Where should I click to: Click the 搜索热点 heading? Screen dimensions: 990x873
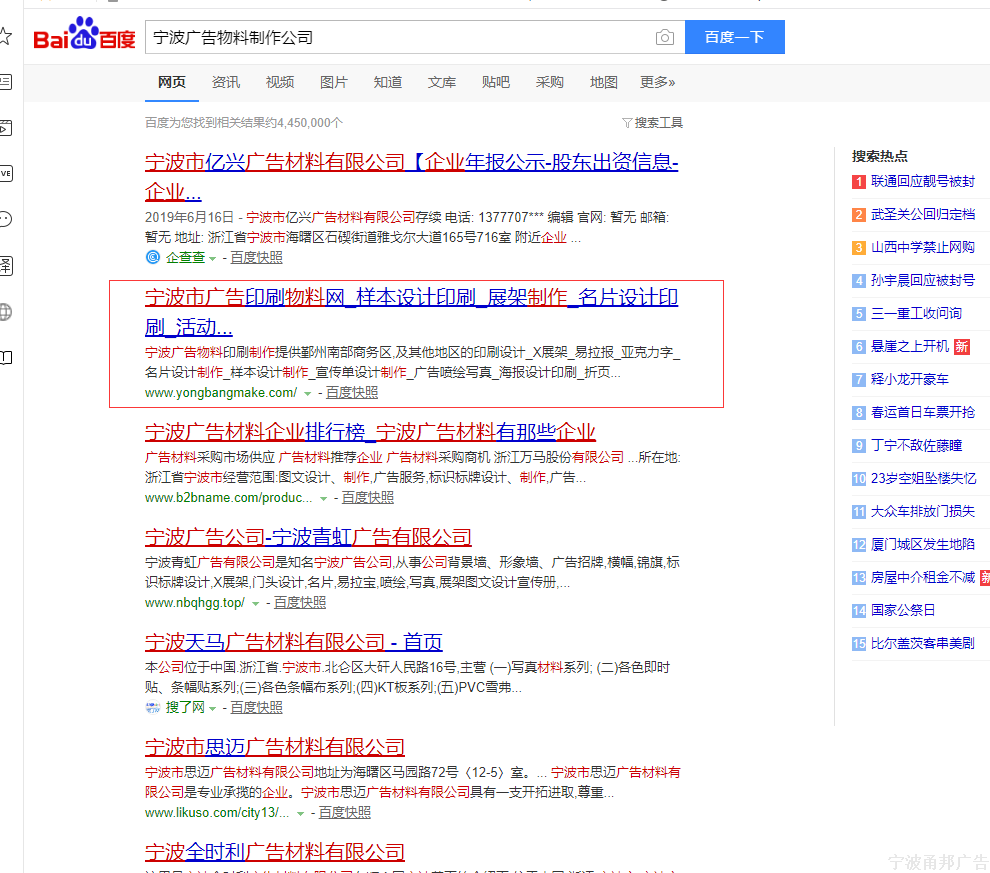(x=880, y=156)
